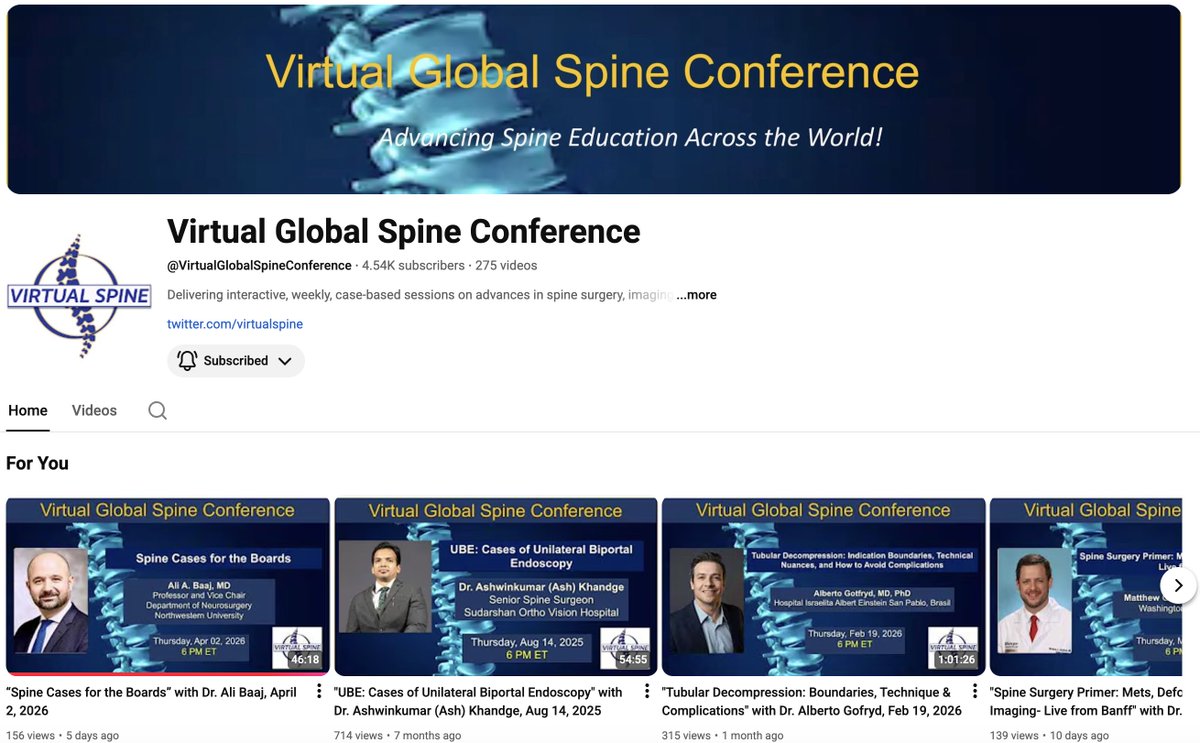
Task: Switch to the Videos tab
Action: click(94, 410)
